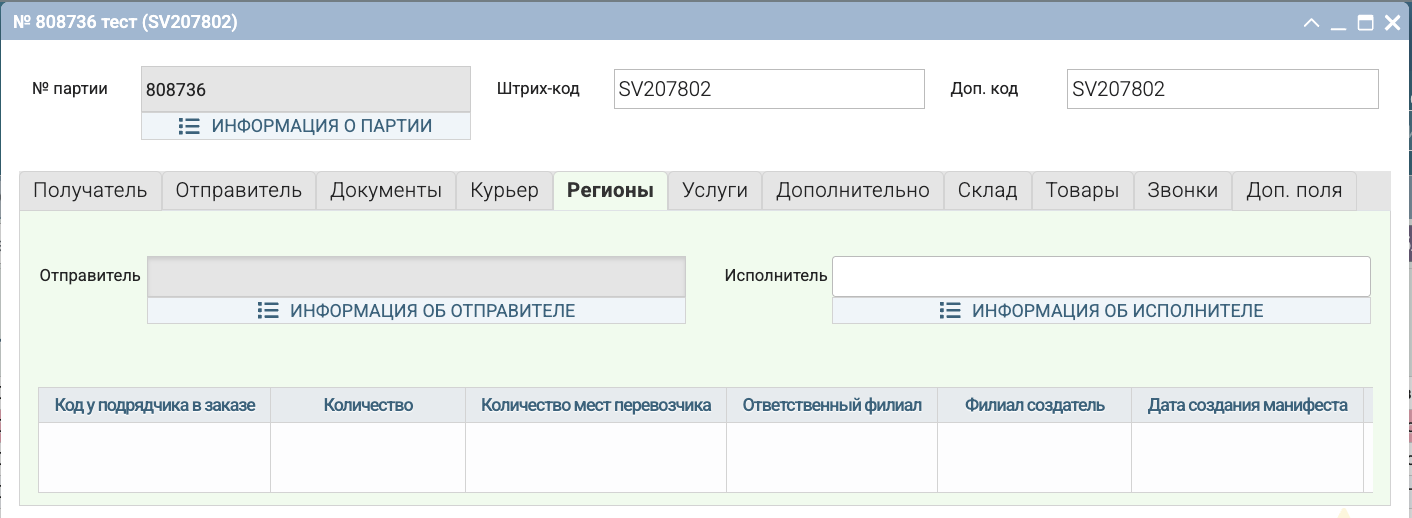Image resolution: width=1412 pixels, height=518 pixels.
Task: Open the Документы tab
Action: coord(386,190)
